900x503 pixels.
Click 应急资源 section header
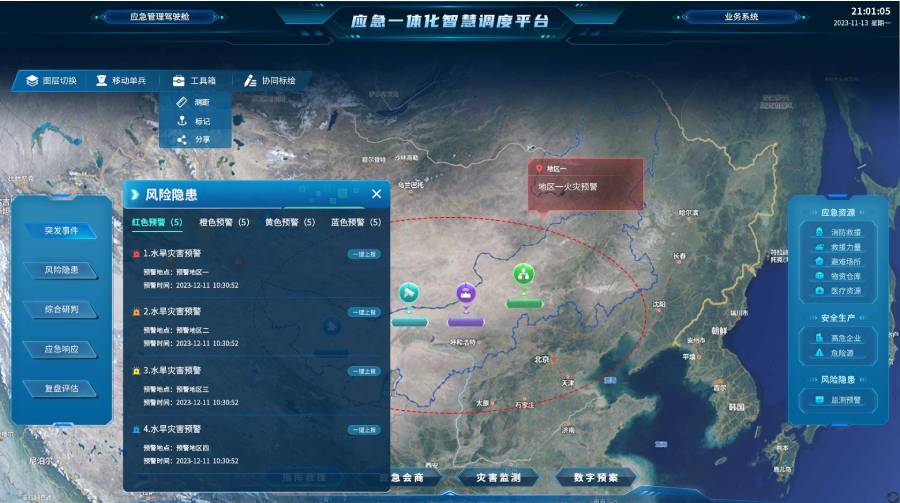pyautogui.click(x=838, y=212)
